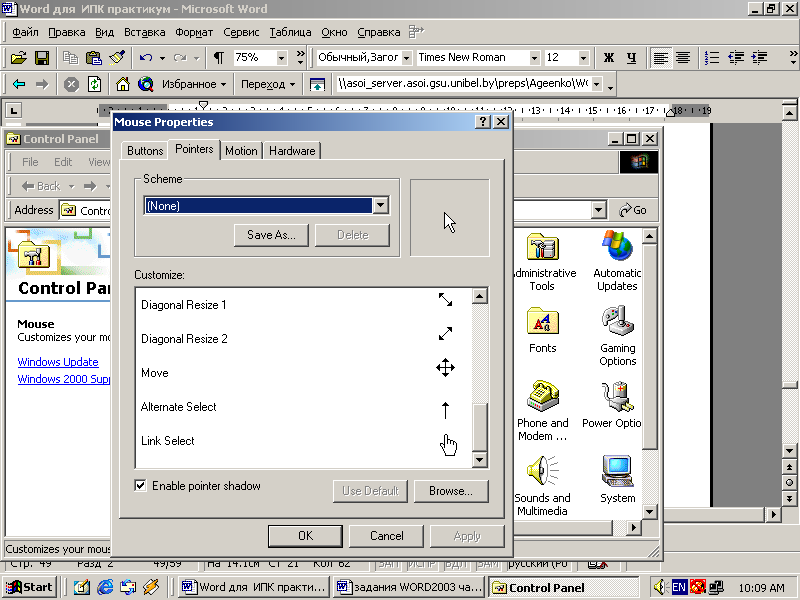The image size is (800, 600).
Task: Click the Increase Indent icon in Word
Action: point(759,58)
